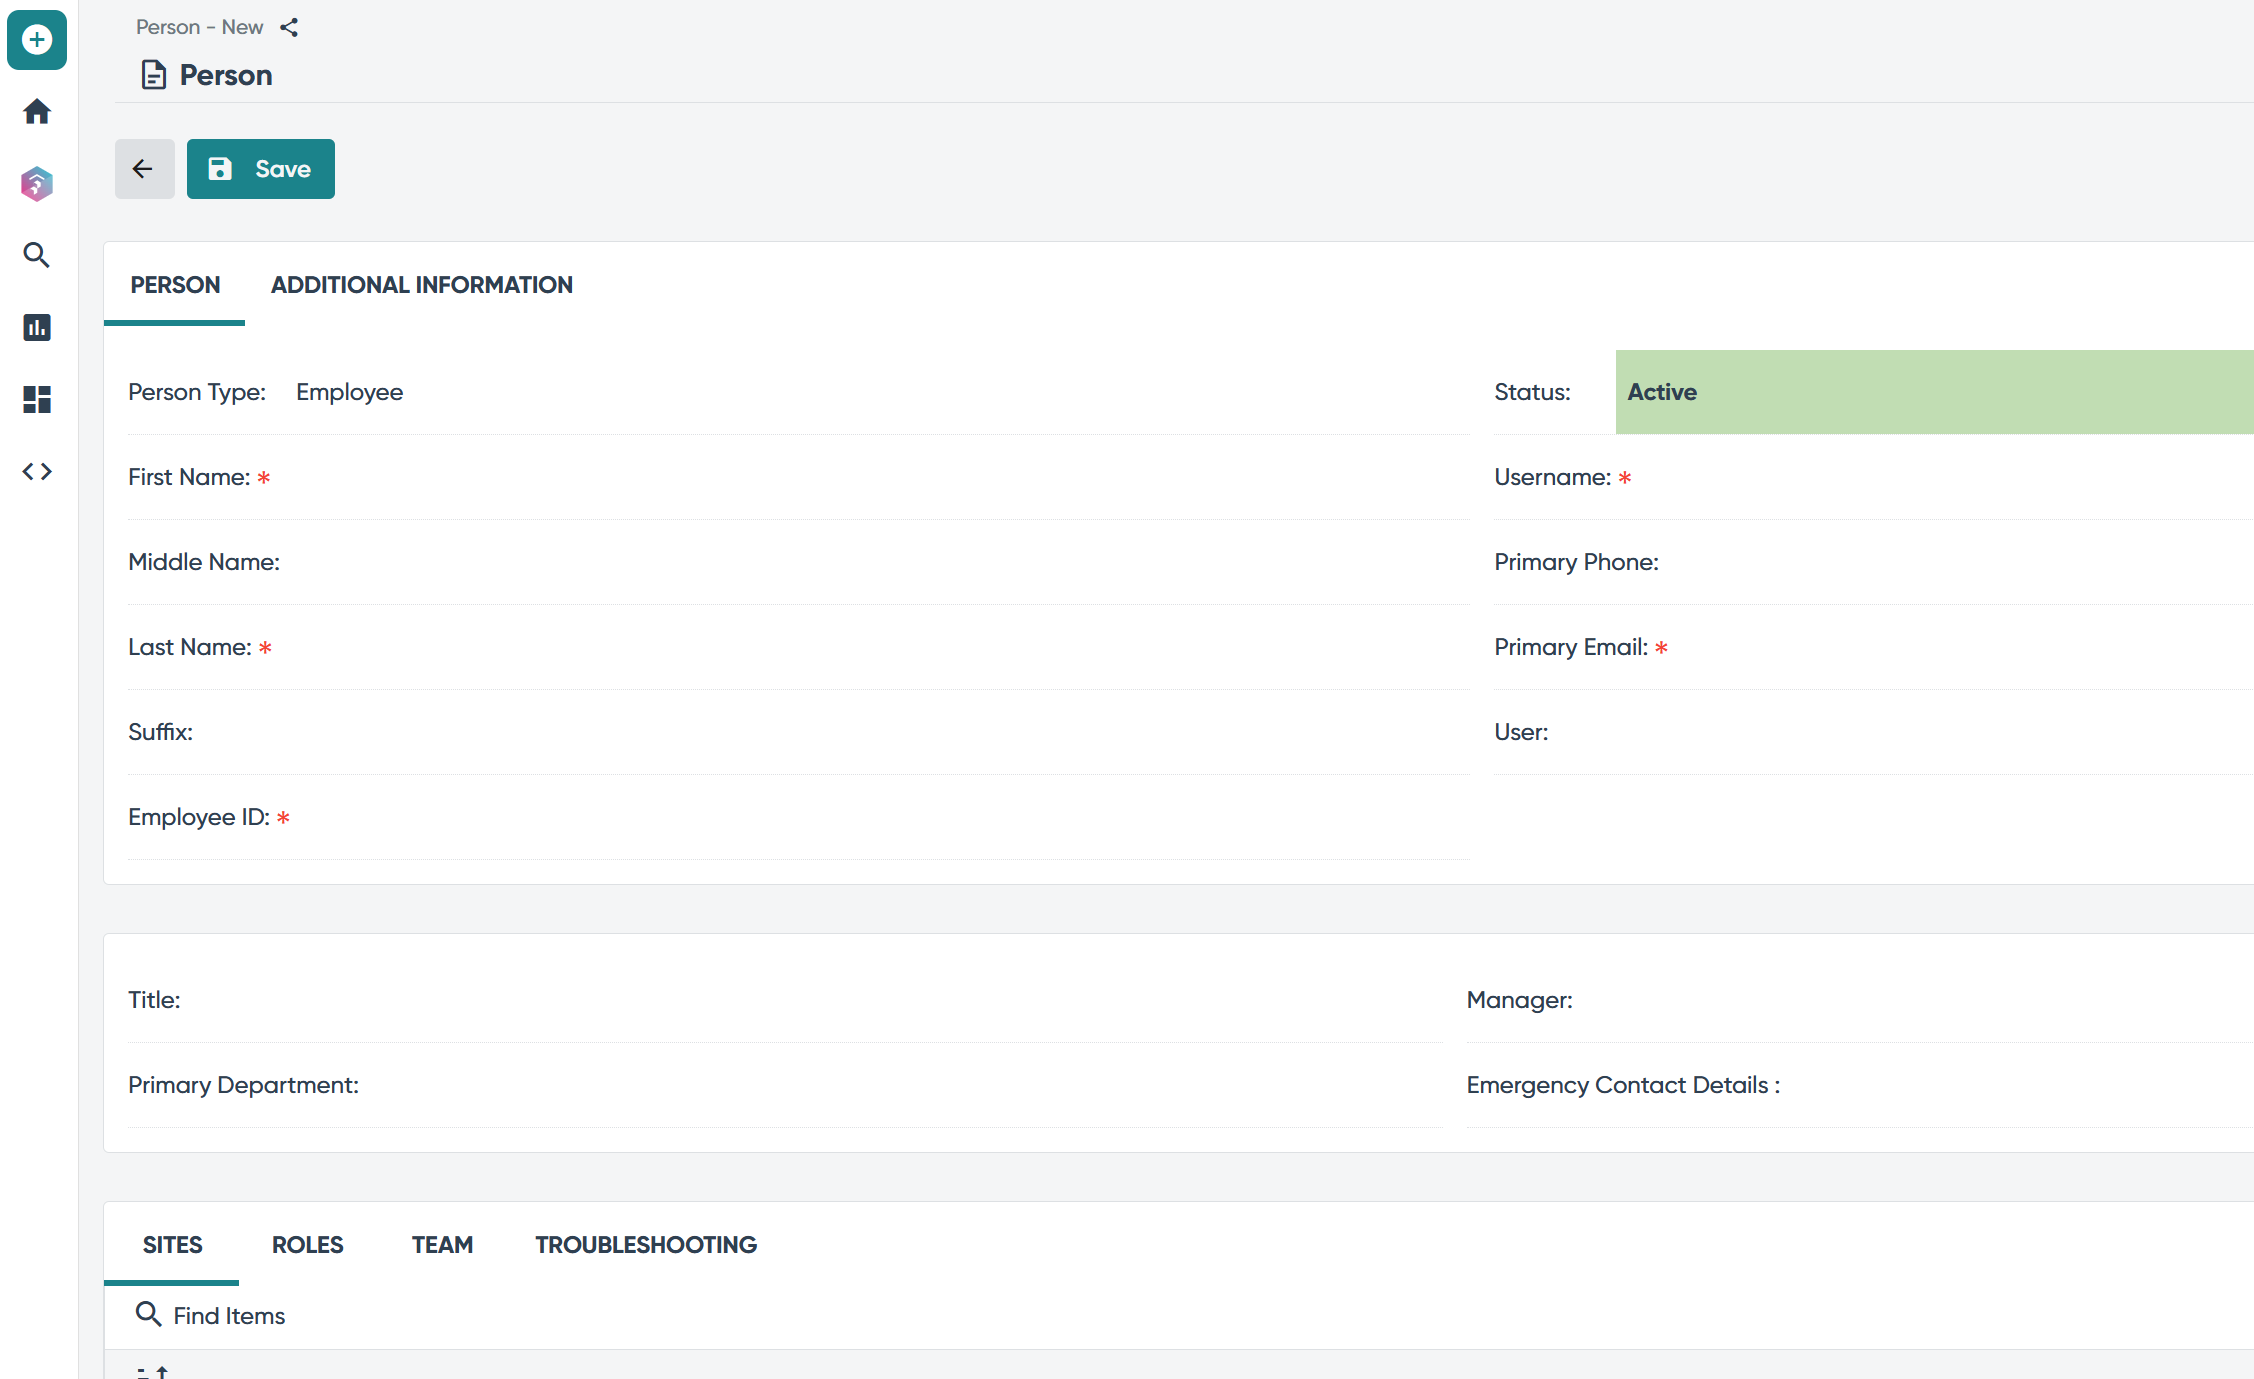2254x1379 pixels.
Task: Click the share icon next to Person - New
Action: 289,27
